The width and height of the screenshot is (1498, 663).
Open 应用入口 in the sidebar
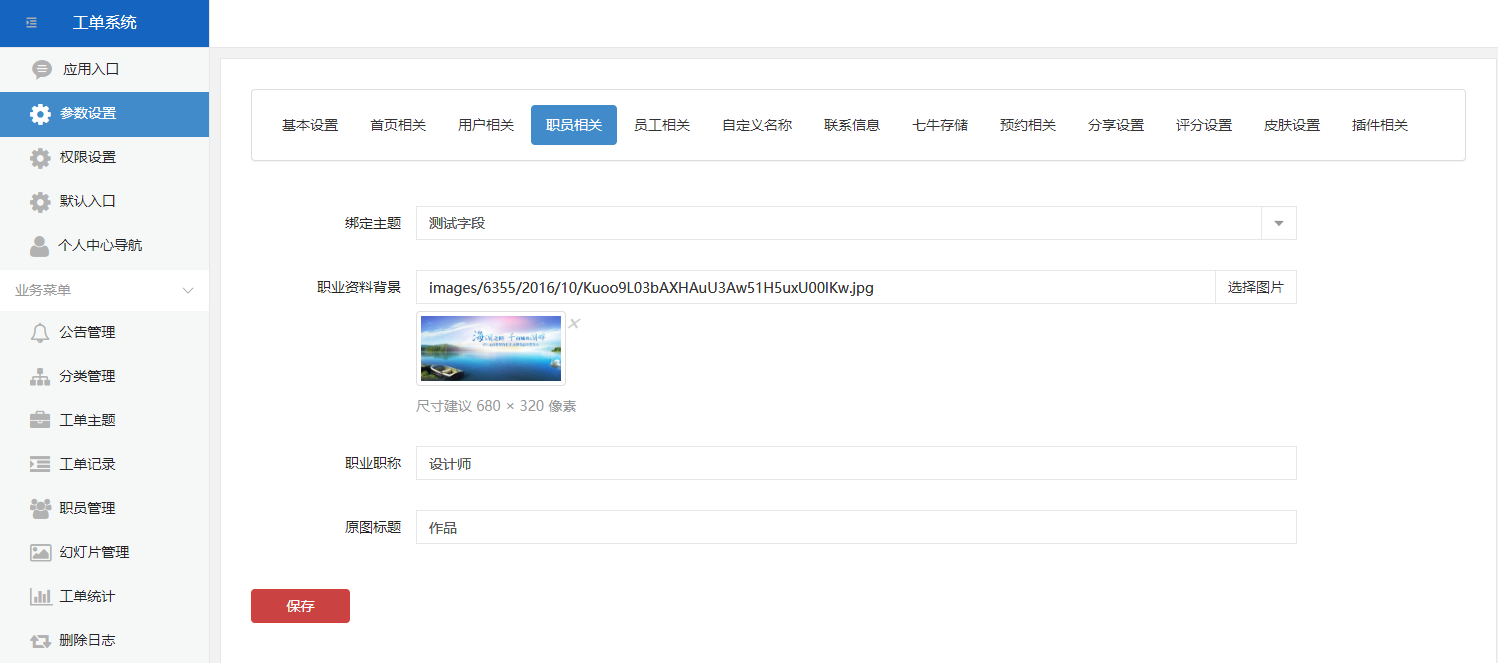[x=104, y=69]
